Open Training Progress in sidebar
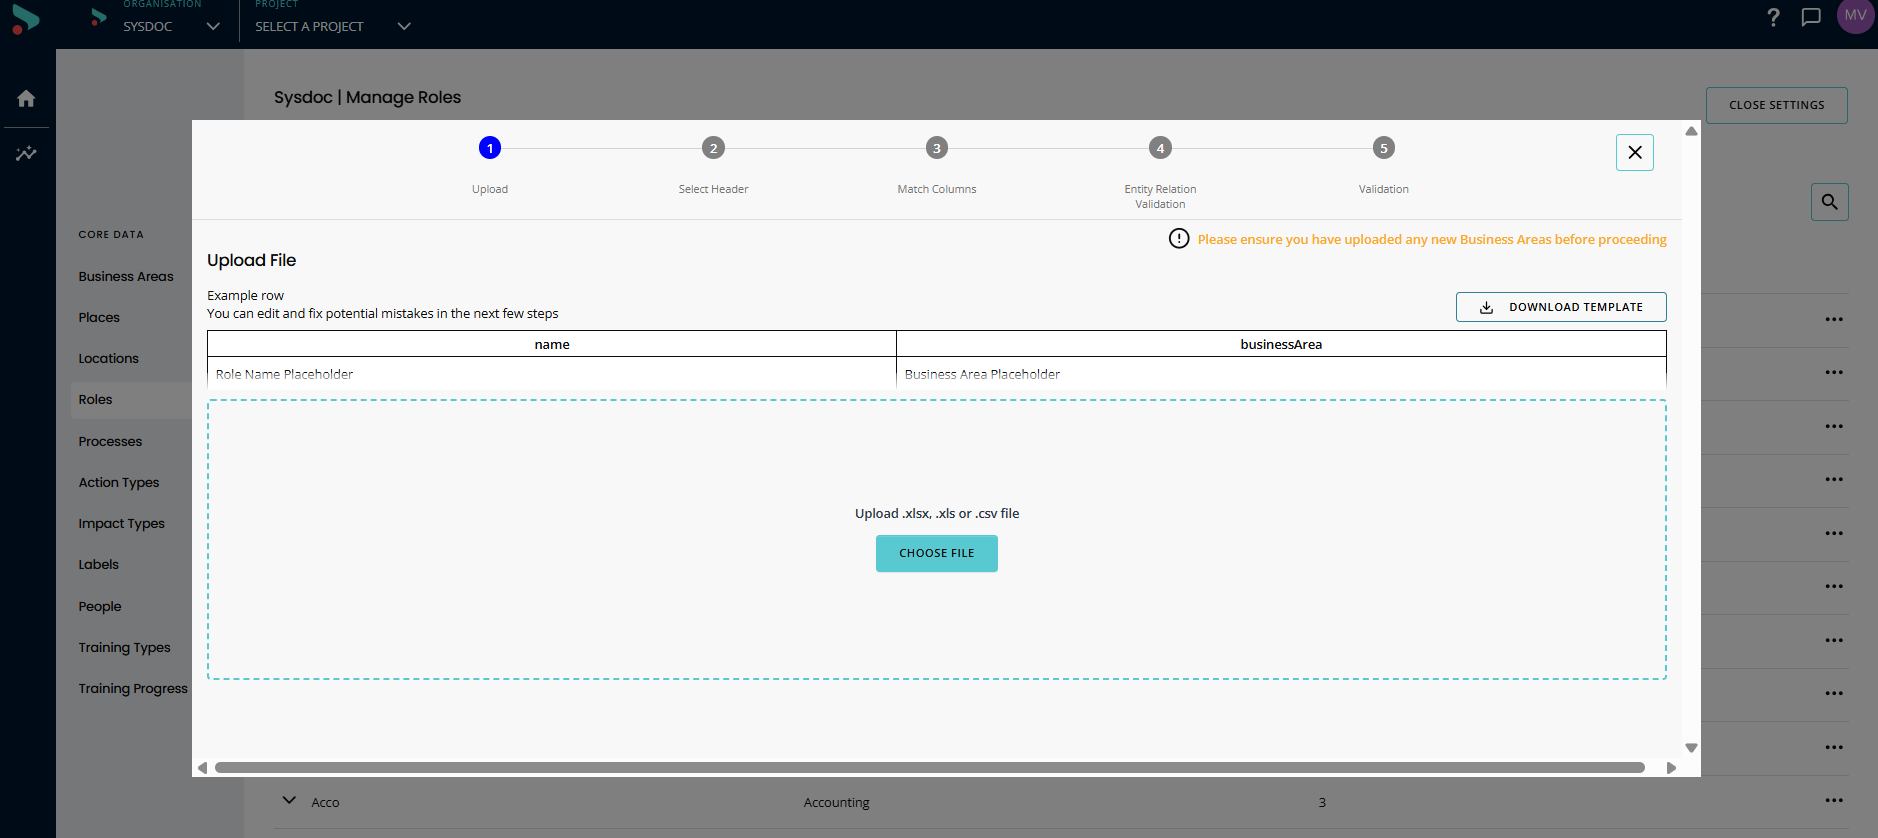This screenshot has width=1878, height=838. click(x=133, y=689)
